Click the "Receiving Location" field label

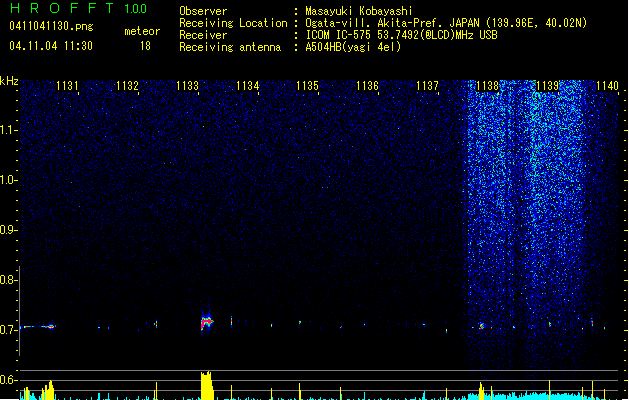click(233, 23)
